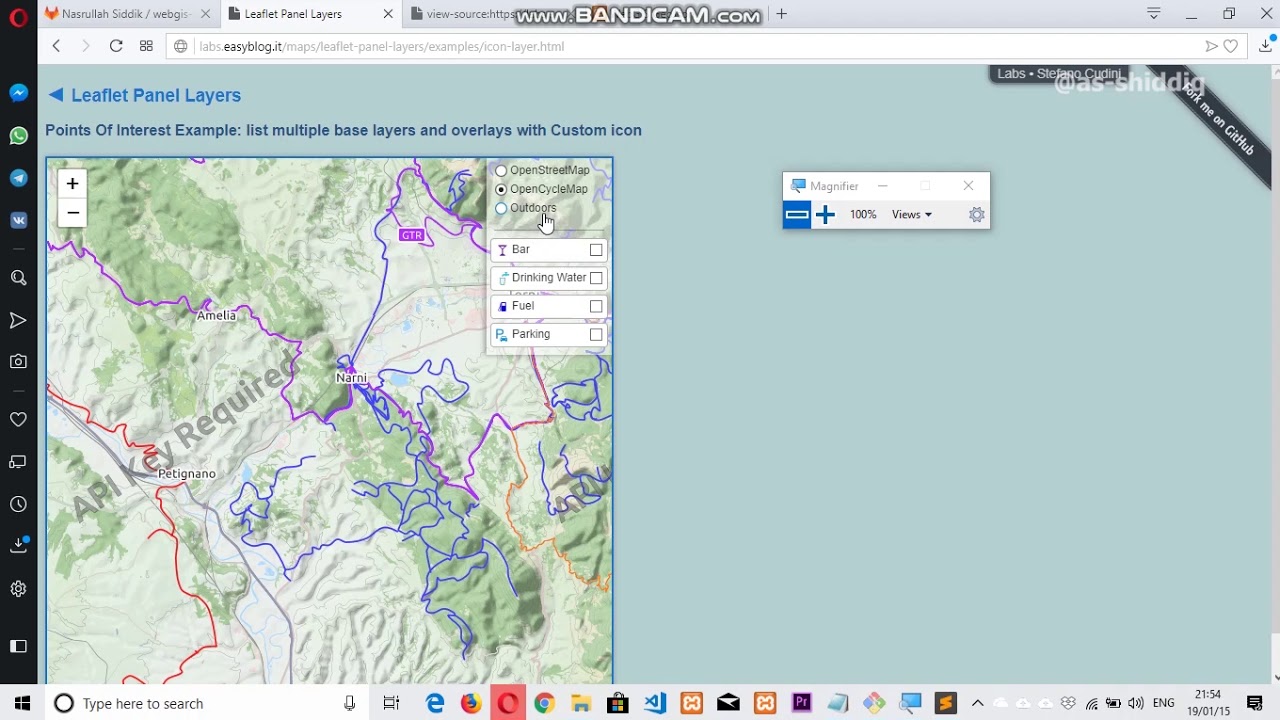
Task: Click the Narni town label on map
Action: (x=351, y=378)
